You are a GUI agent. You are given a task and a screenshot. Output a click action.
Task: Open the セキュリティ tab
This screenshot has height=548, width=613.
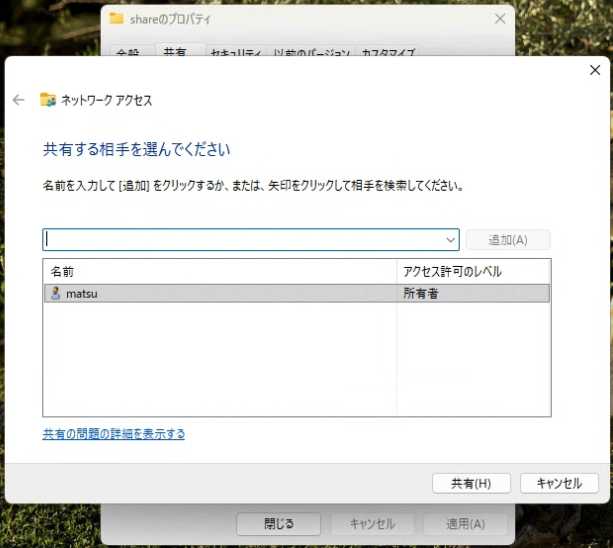point(236,51)
